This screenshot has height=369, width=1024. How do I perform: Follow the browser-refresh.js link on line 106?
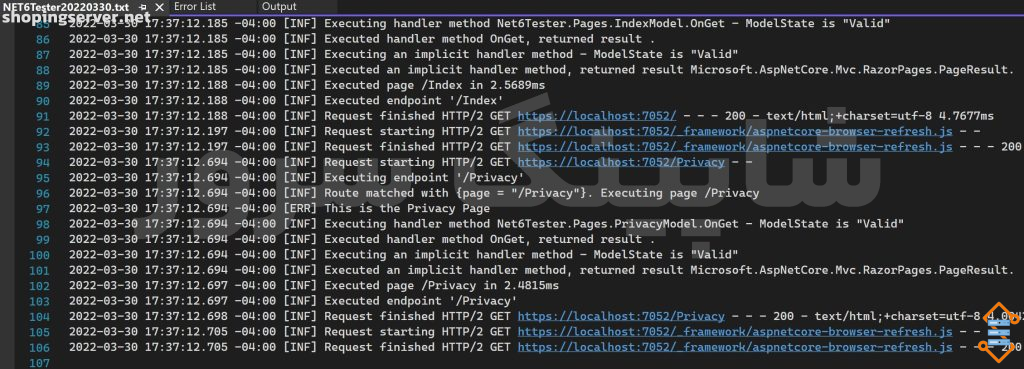click(735, 347)
